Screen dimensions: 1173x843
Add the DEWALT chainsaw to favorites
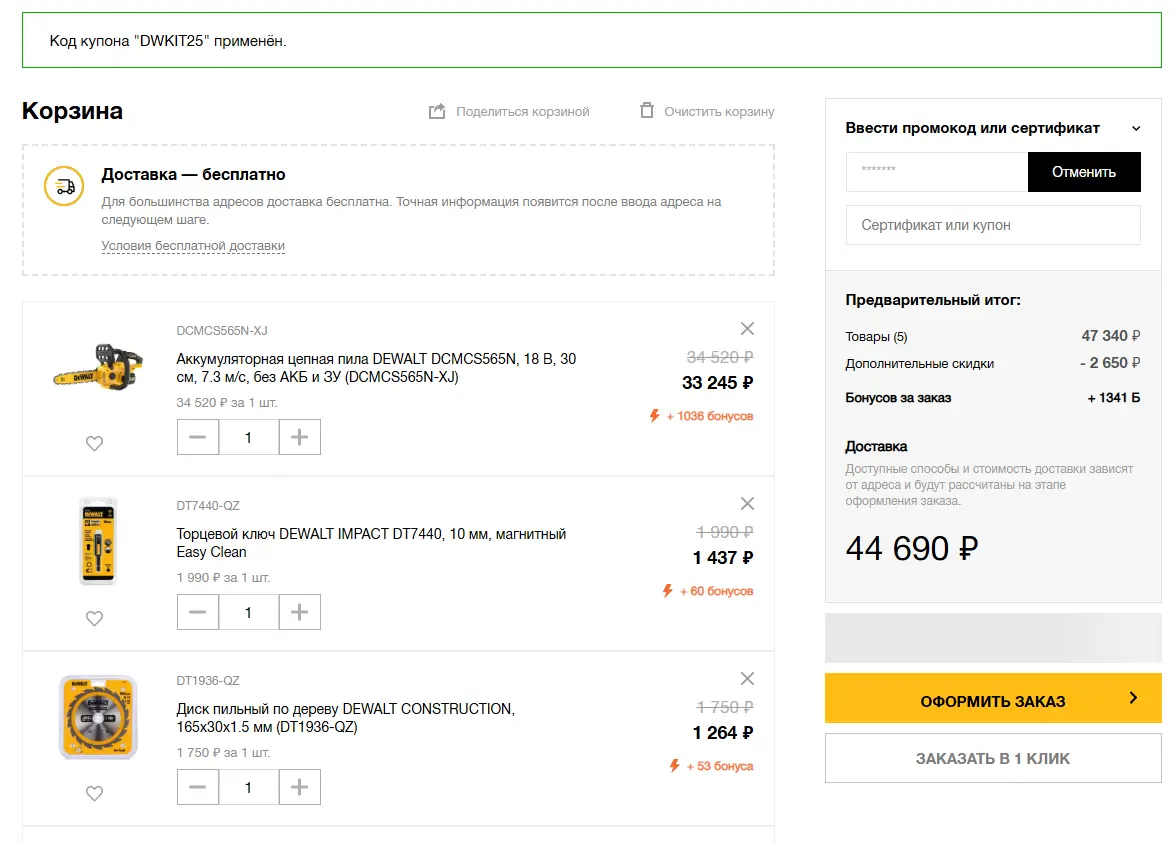coord(94,444)
